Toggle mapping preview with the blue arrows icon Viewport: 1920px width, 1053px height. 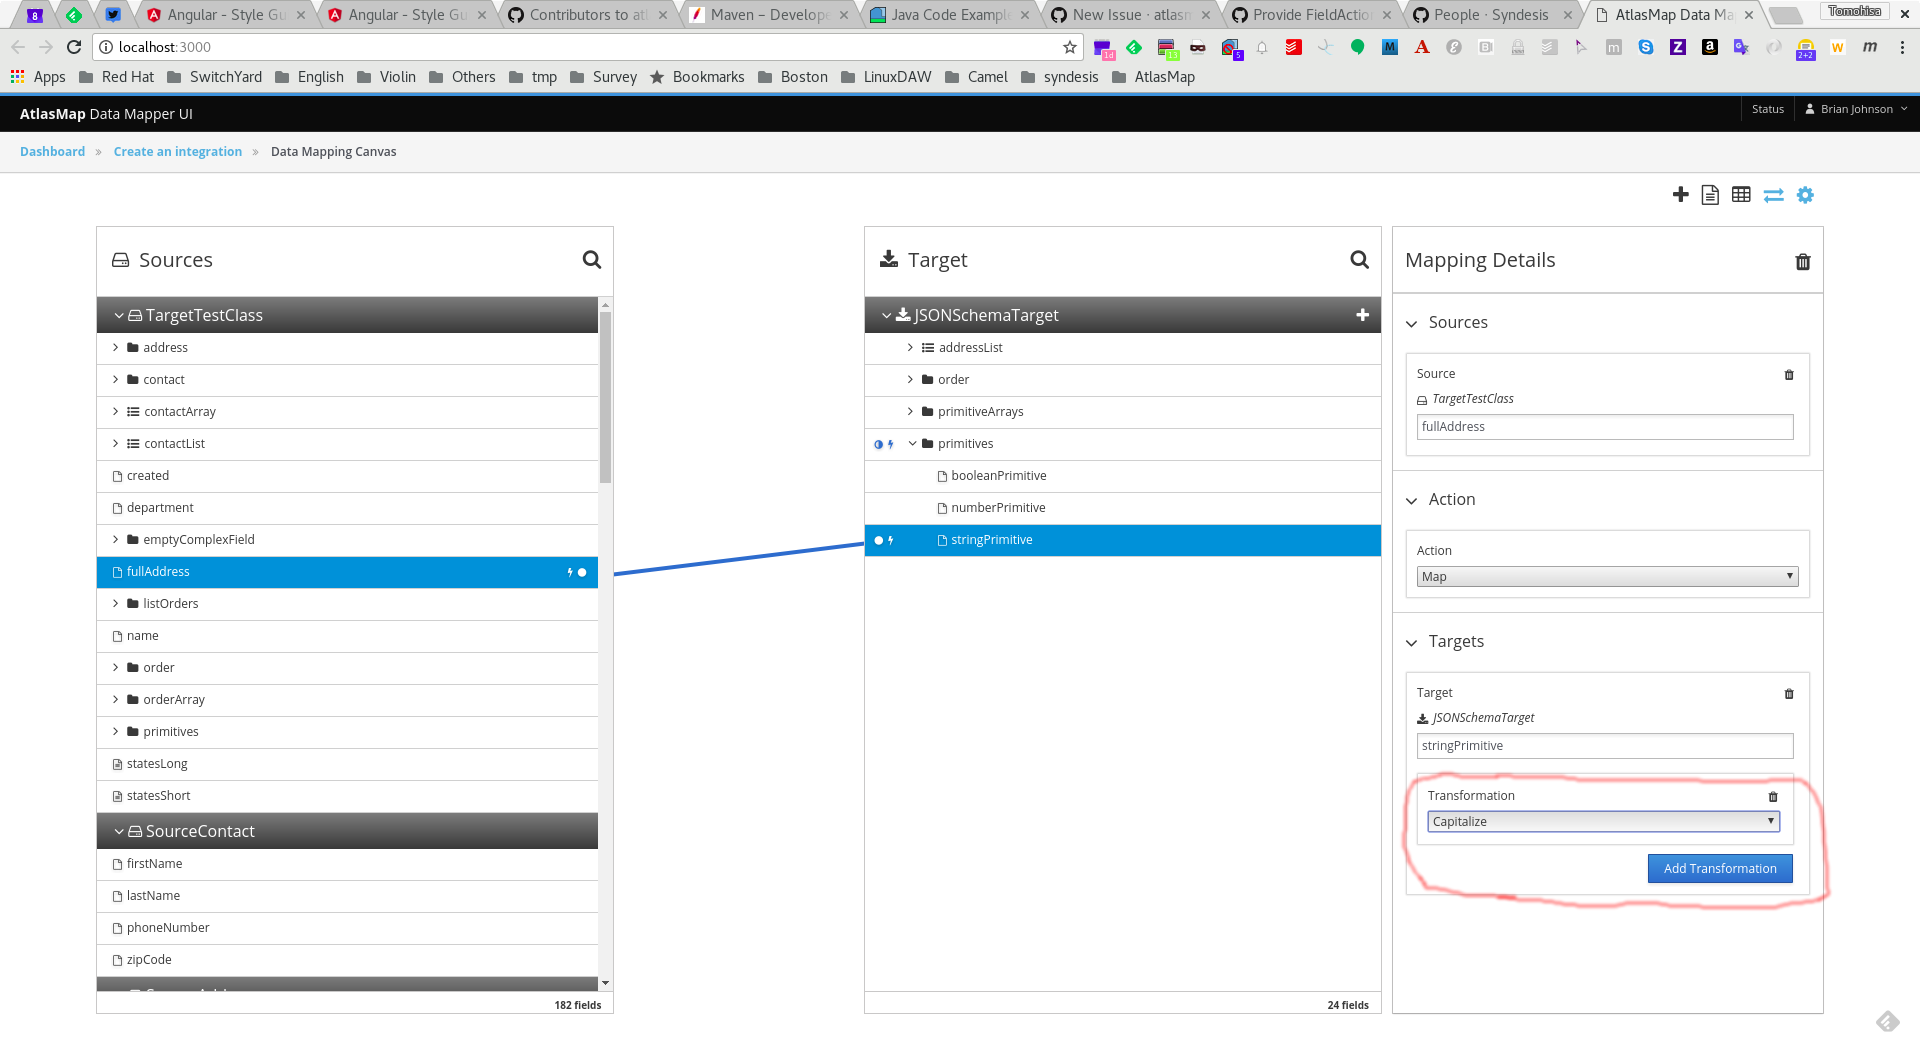1774,195
